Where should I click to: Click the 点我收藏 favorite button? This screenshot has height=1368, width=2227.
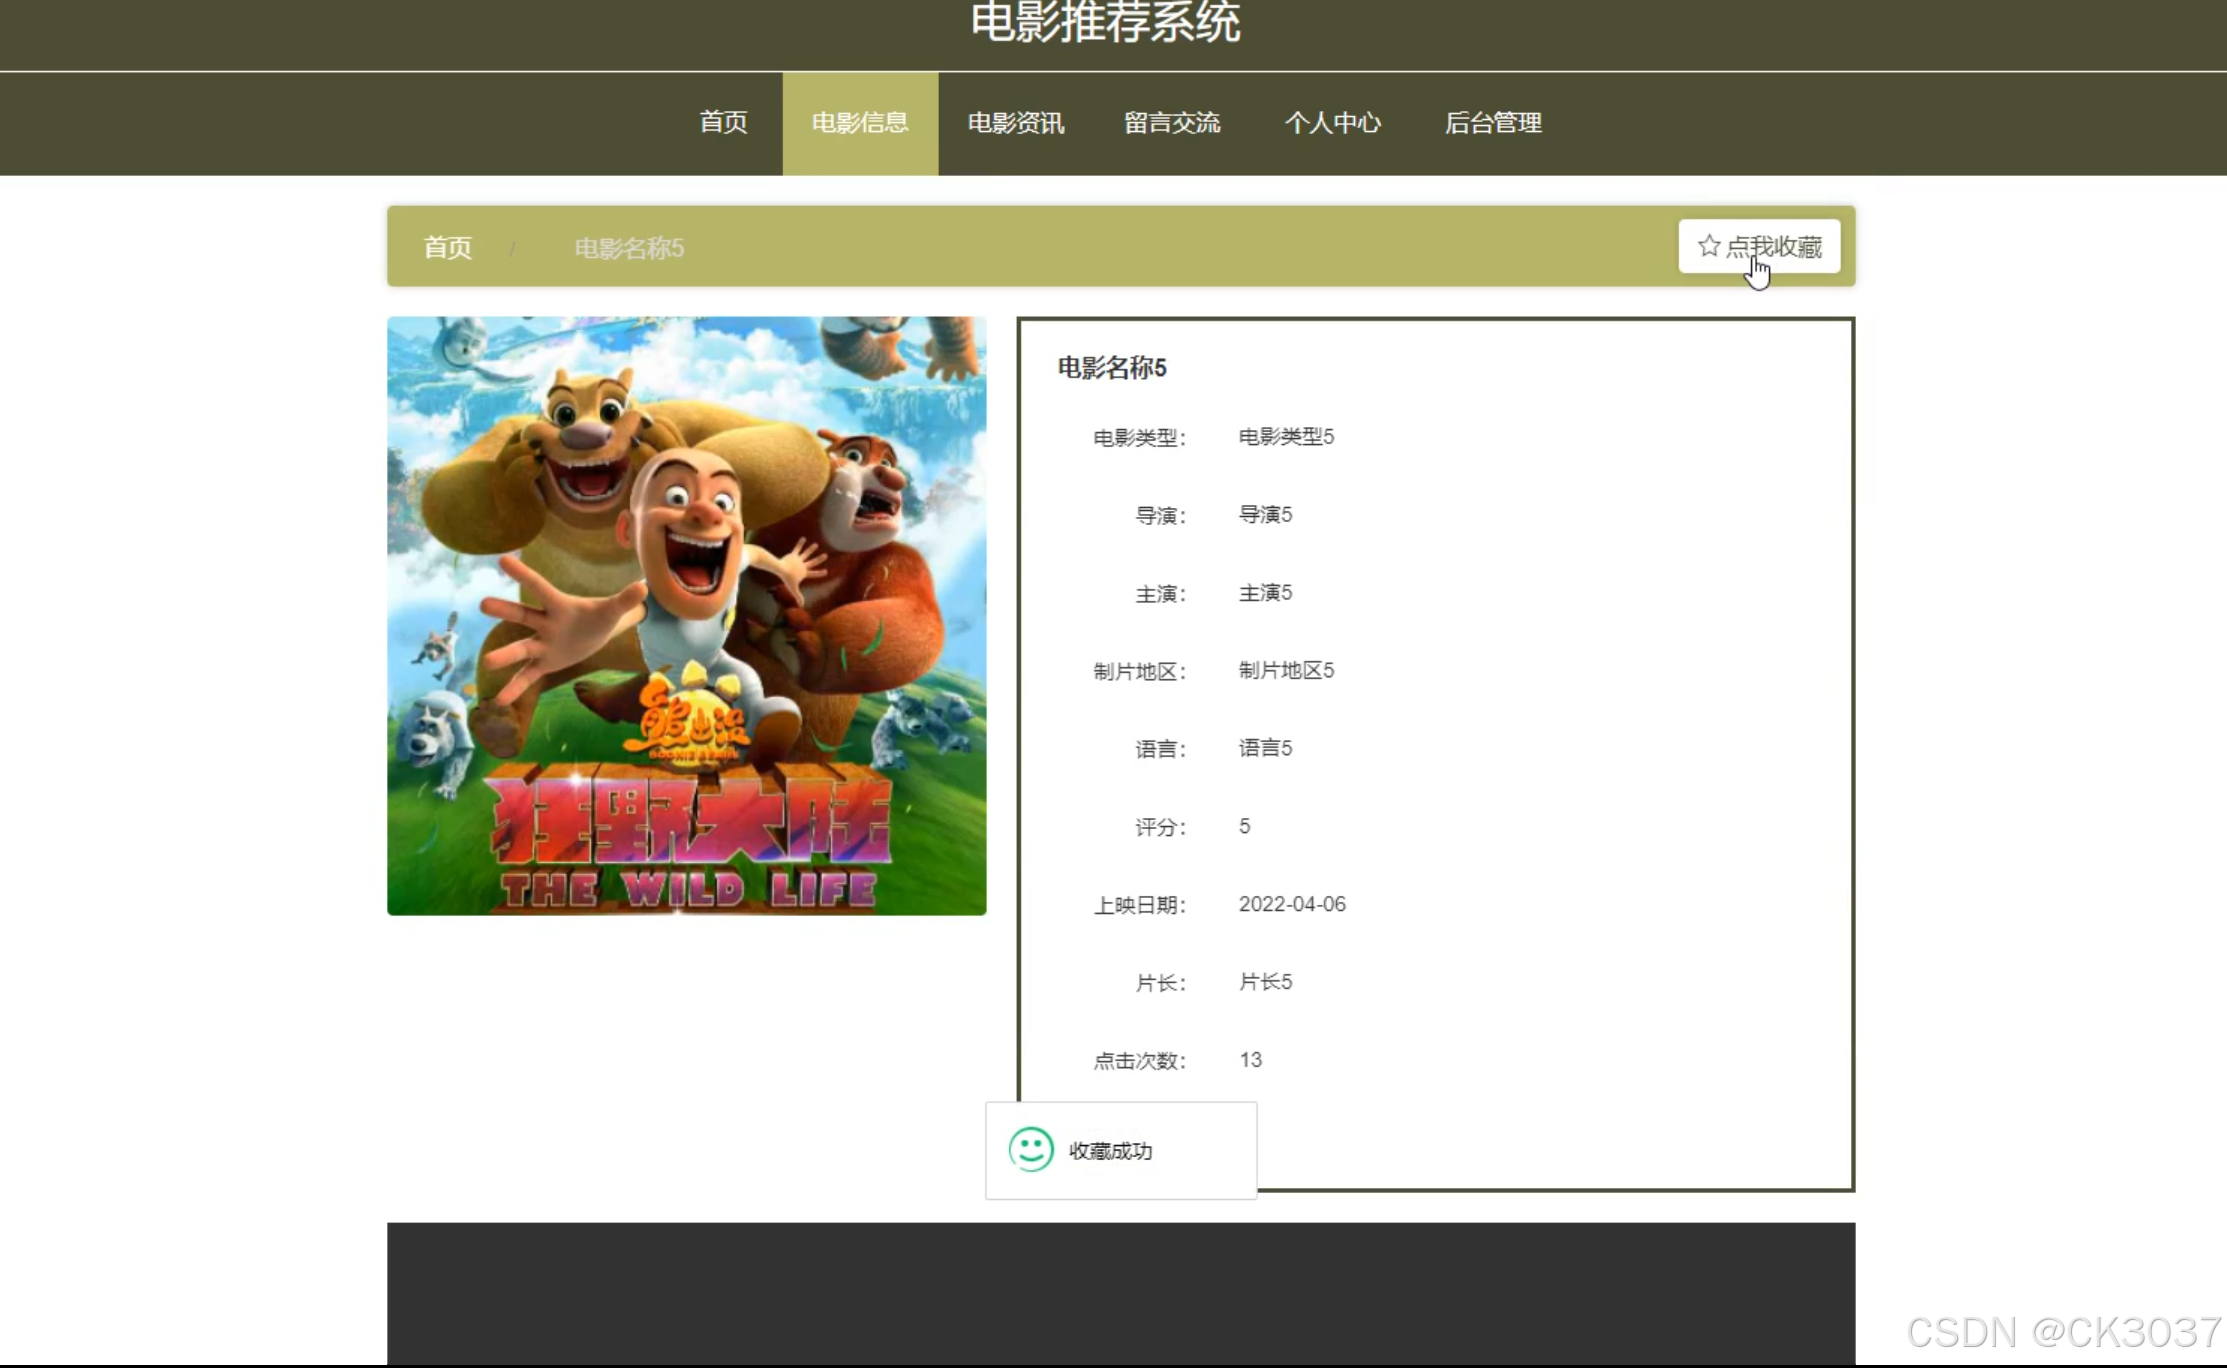tap(1759, 246)
